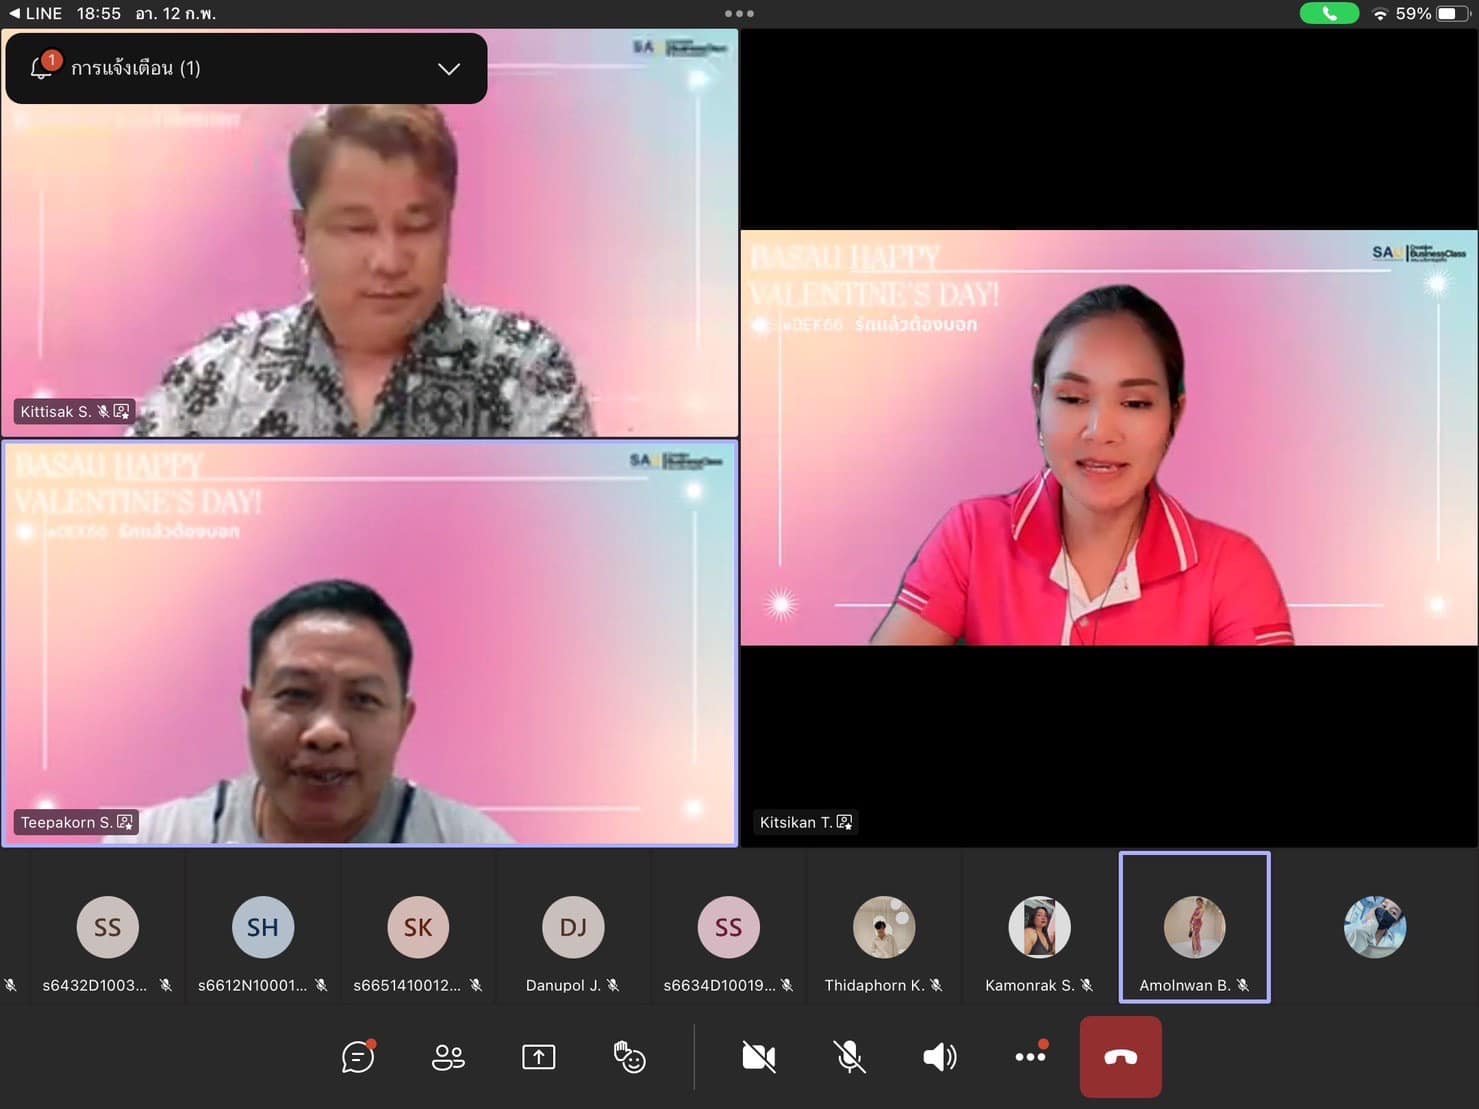The image size is (1479, 1109).
Task: Tap the share content icon
Action: [538, 1057]
